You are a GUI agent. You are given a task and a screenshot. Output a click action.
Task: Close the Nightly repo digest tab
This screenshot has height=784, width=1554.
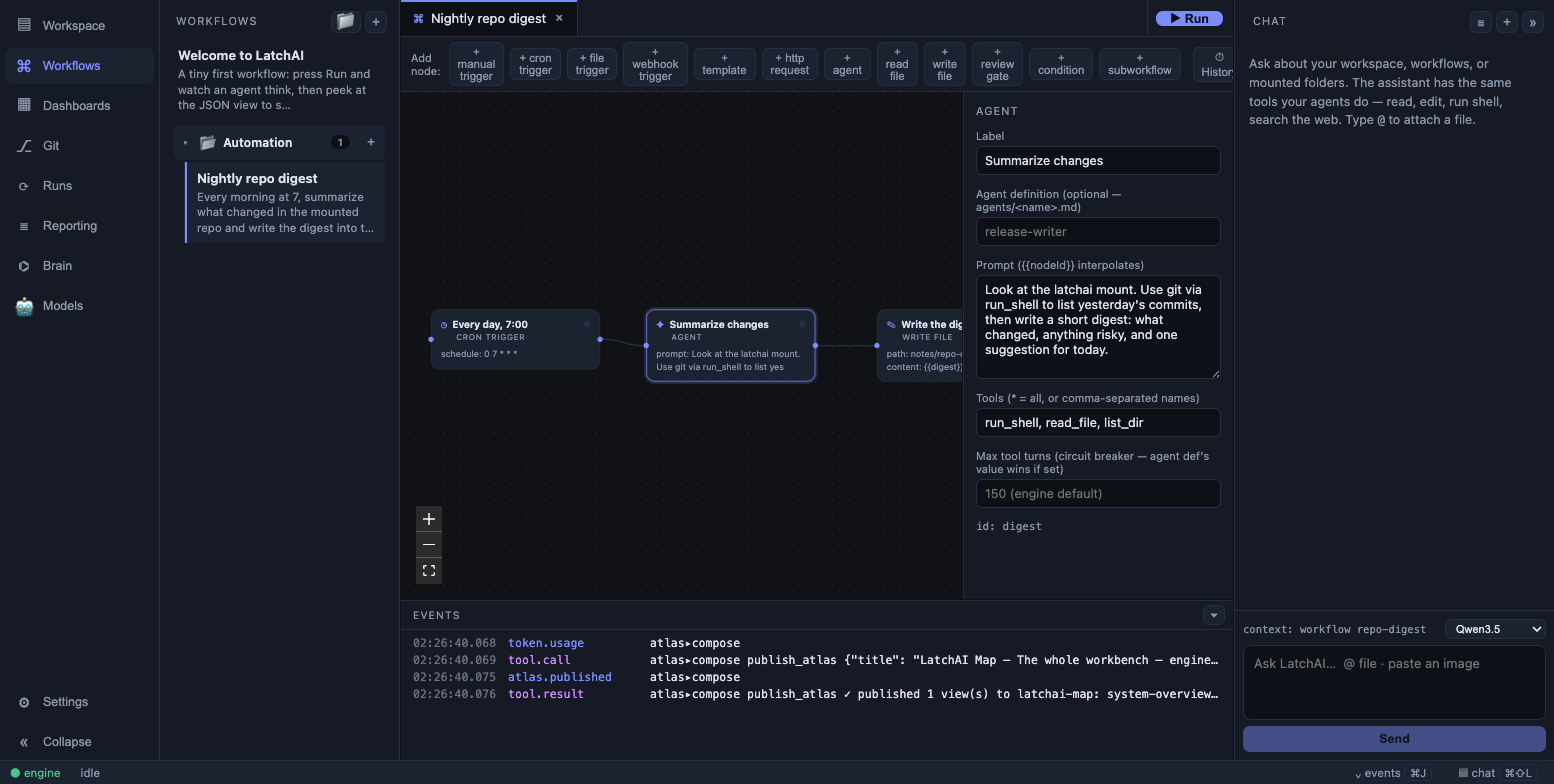click(x=559, y=18)
